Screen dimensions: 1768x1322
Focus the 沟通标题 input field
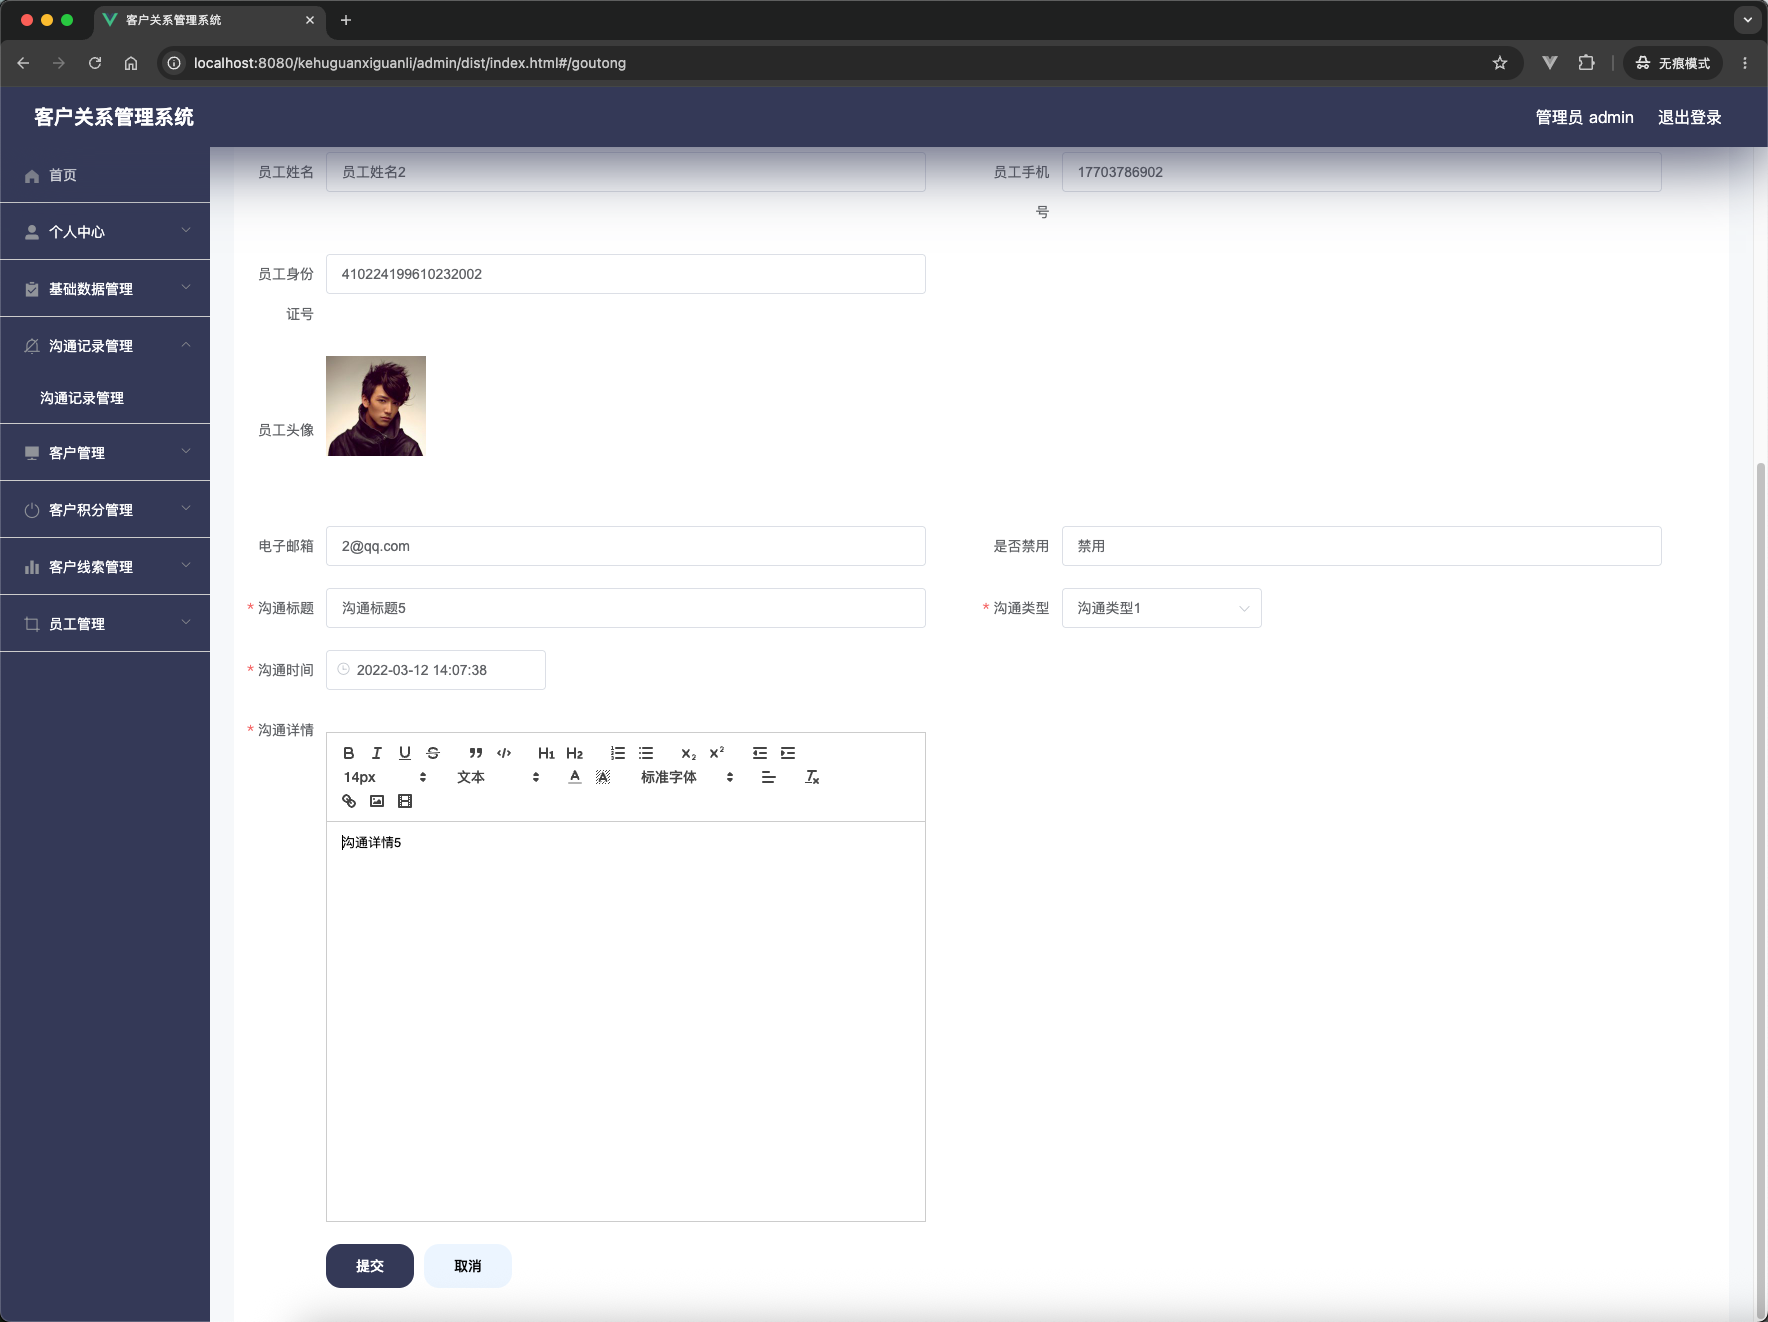point(625,608)
